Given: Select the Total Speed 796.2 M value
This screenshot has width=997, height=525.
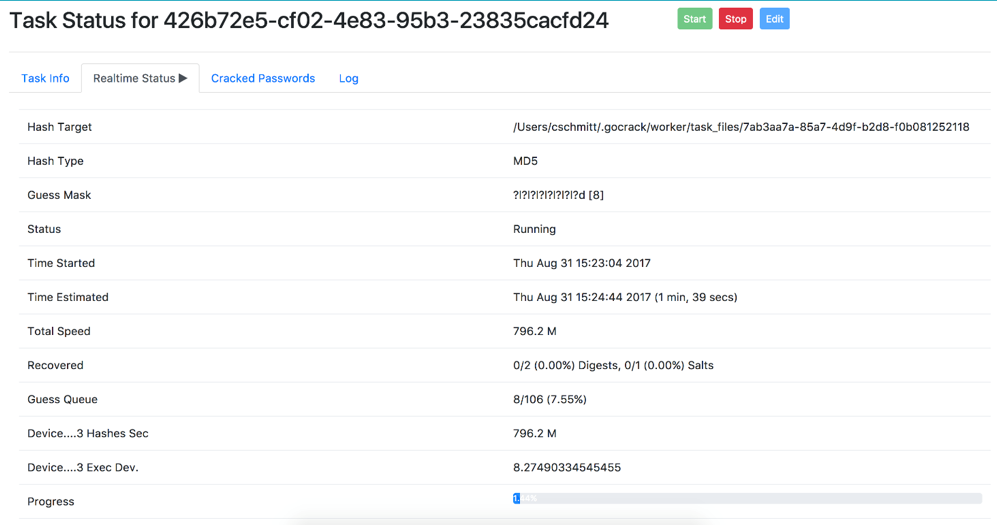Looking at the screenshot, I should click(534, 331).
